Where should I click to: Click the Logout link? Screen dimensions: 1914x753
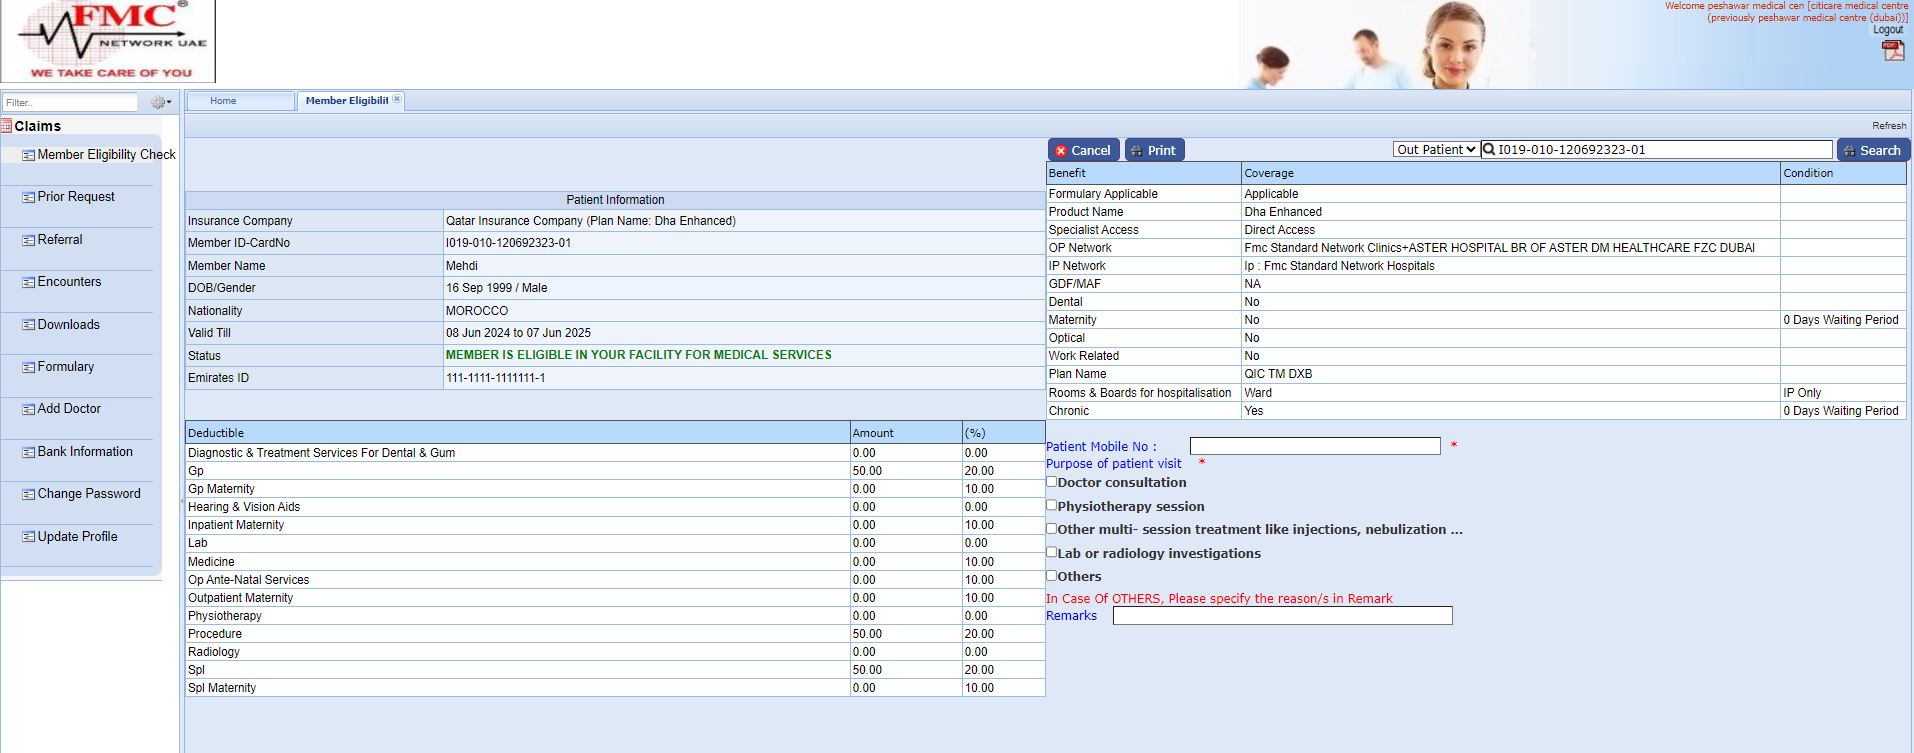point(1887,30)
